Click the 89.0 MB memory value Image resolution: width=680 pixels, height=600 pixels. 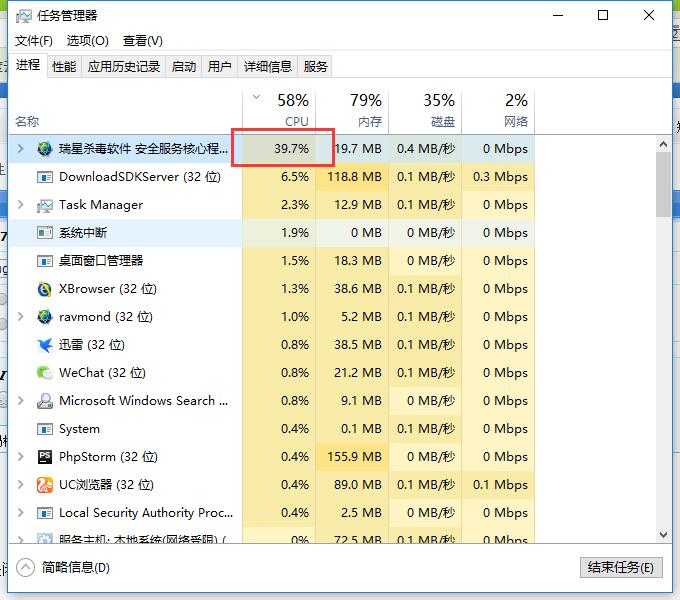(x=358, y=485)
